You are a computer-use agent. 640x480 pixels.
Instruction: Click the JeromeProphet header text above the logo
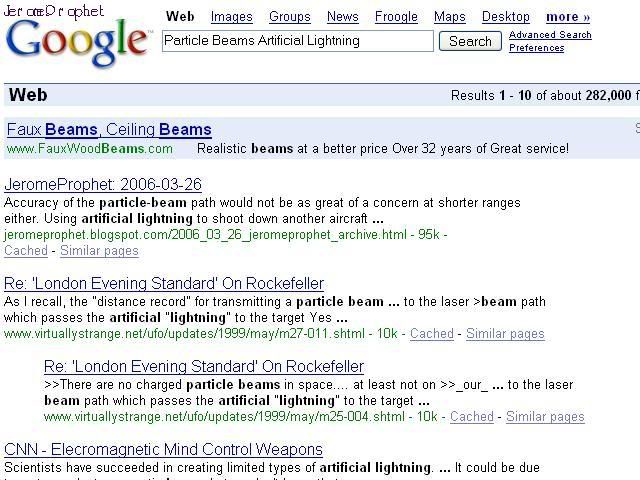coord(53,10)
